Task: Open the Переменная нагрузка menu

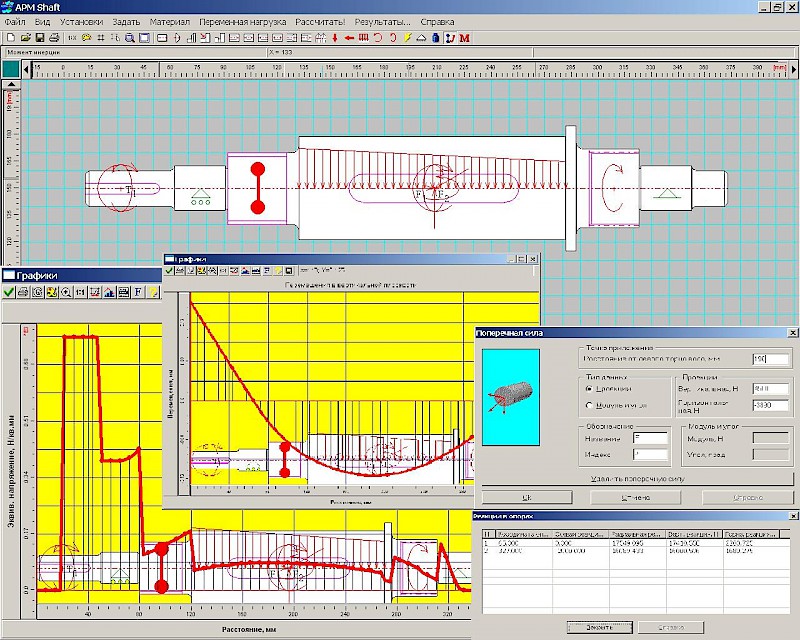Action: (x=242, y=22)
